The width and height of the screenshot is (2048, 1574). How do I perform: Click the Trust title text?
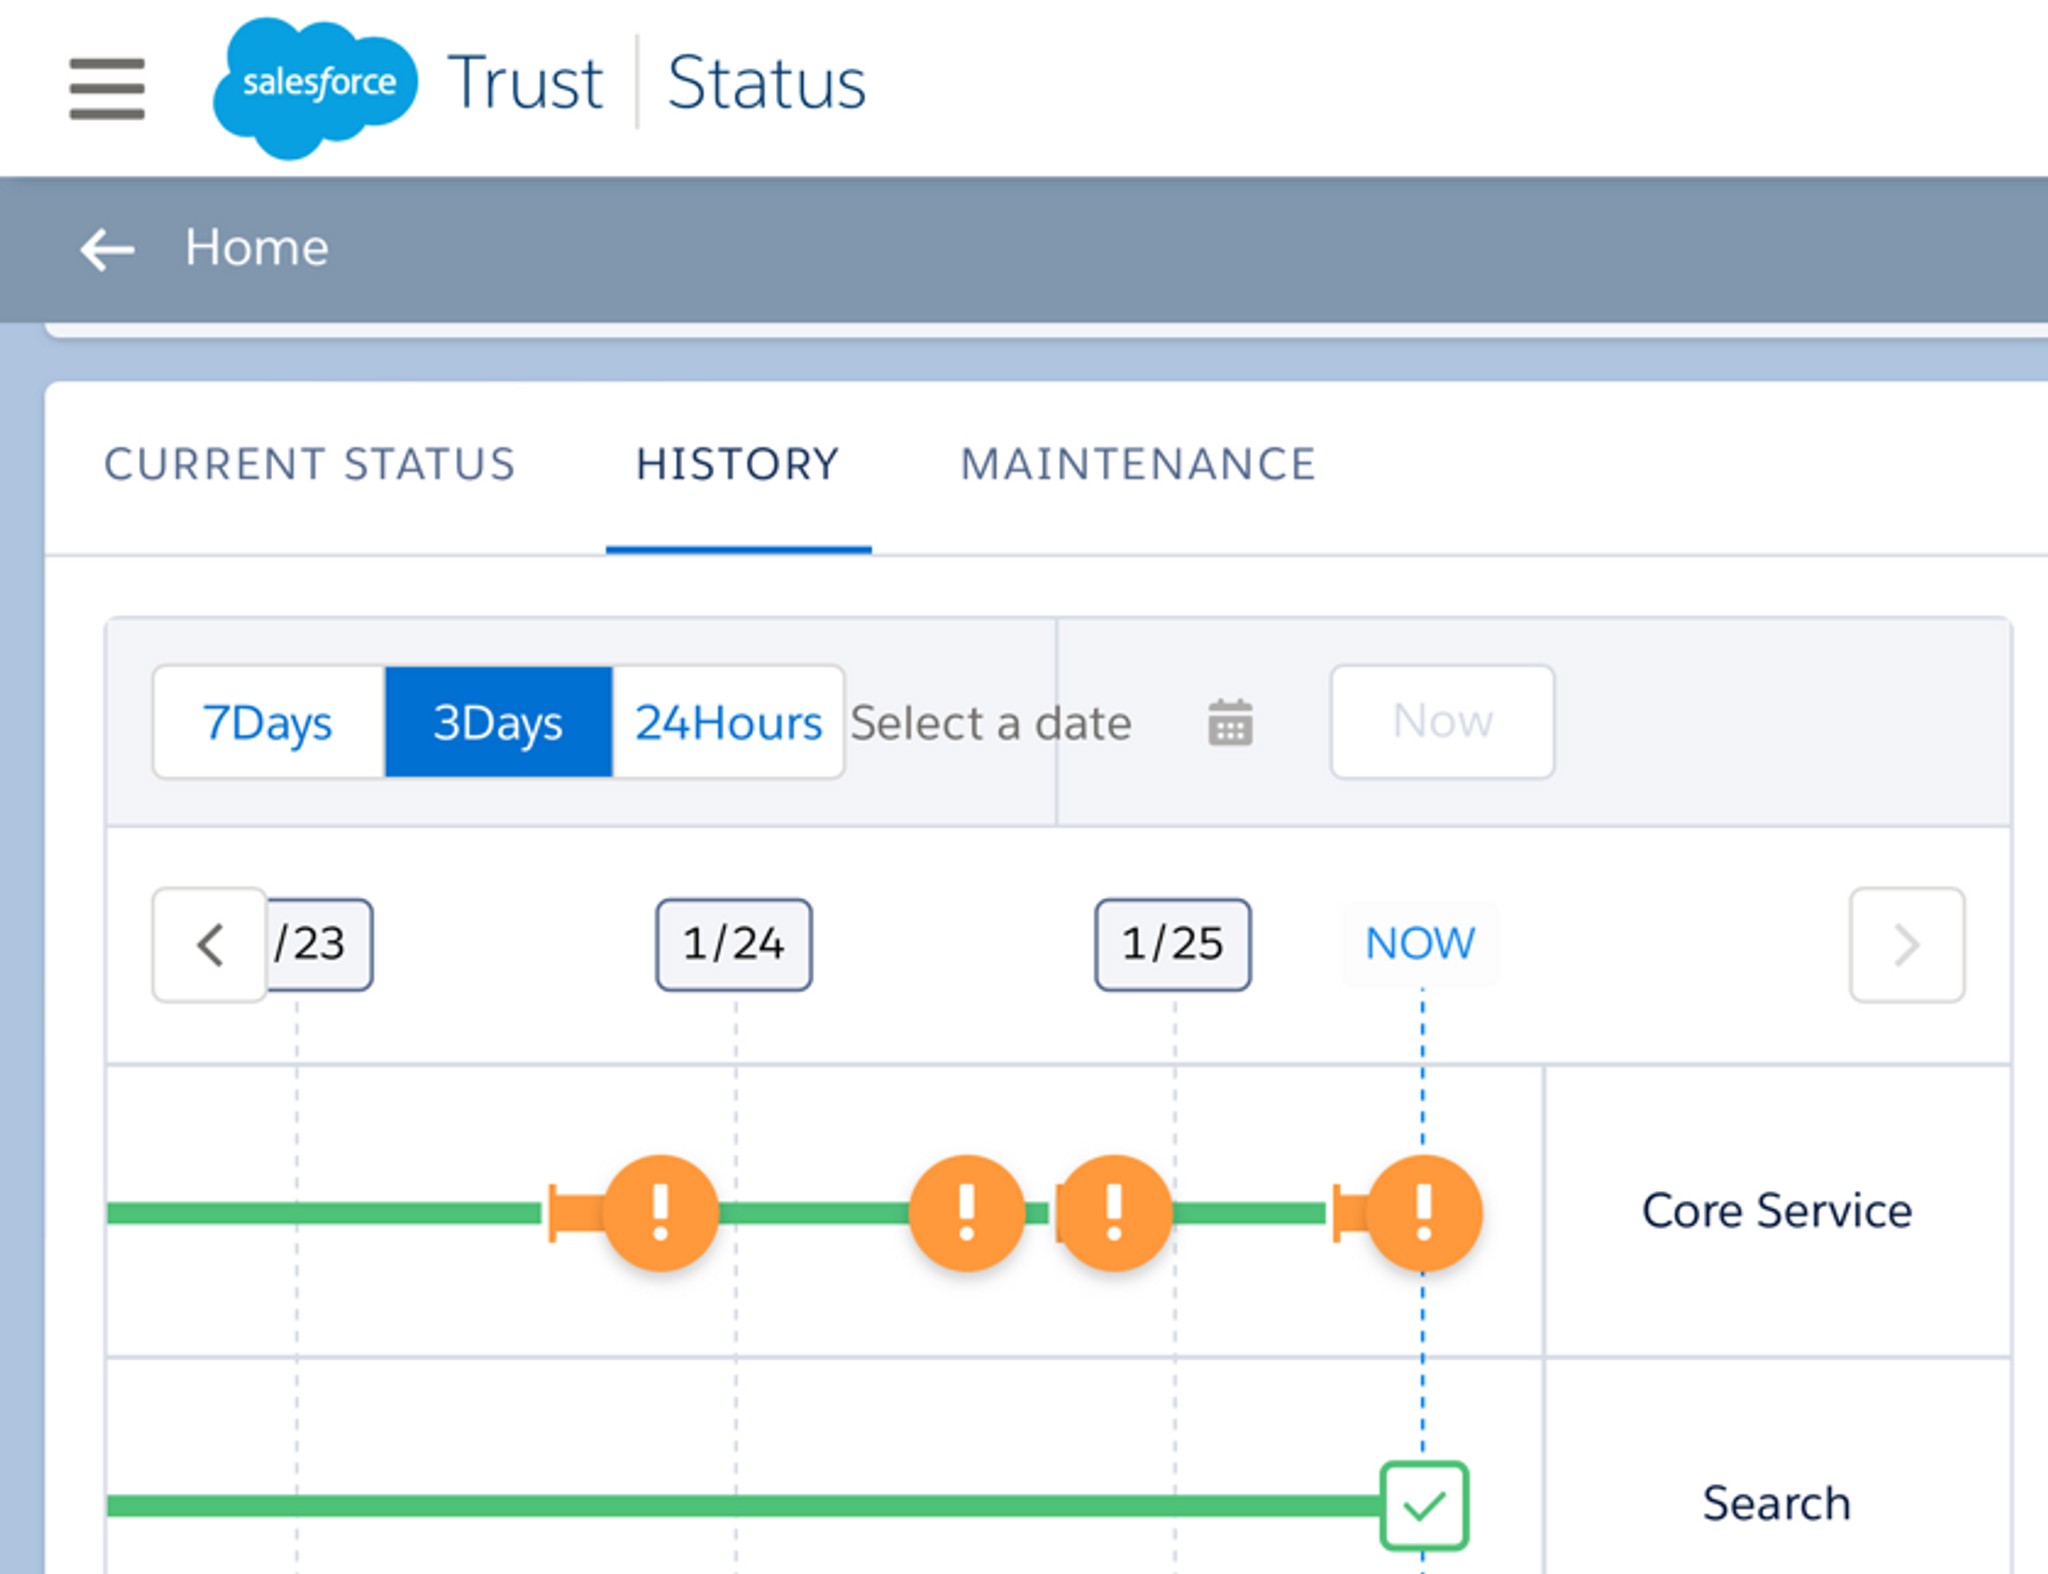526,83
